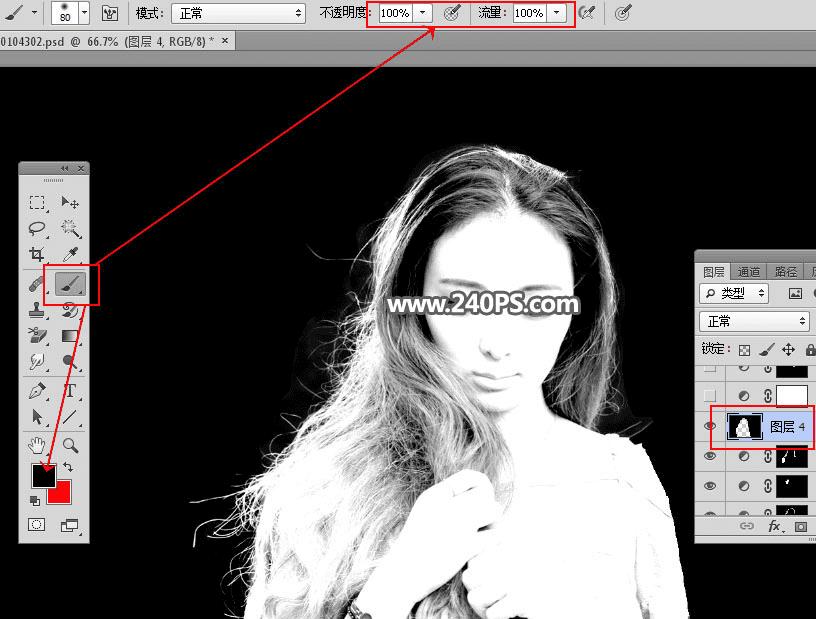Pick the Crop tool
Viewport: 816px width, 619px height.
click(37, 254)
